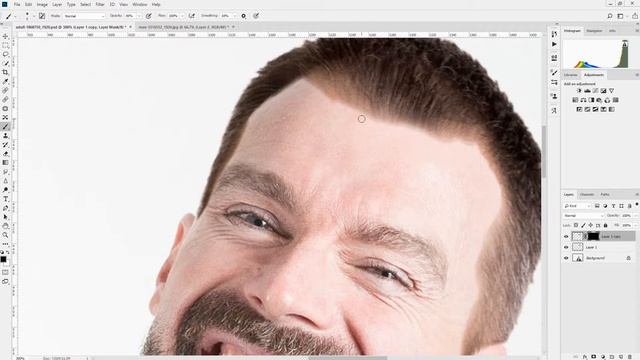Select the Eyedropper tool
Screen dimensions: 640x360
5,81
